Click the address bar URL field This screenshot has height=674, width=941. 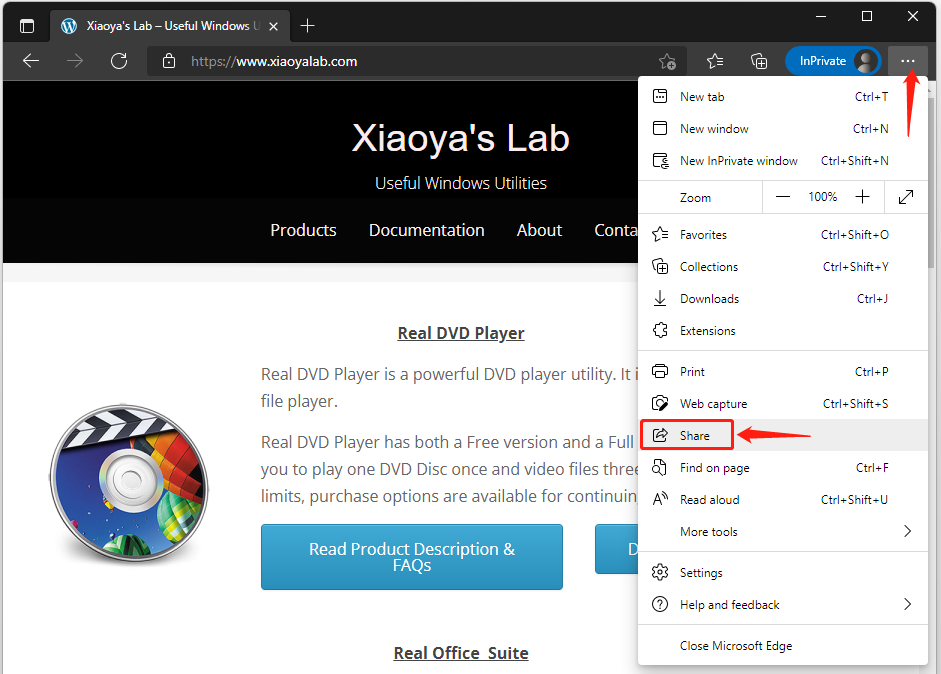click(x=400, y=61)
